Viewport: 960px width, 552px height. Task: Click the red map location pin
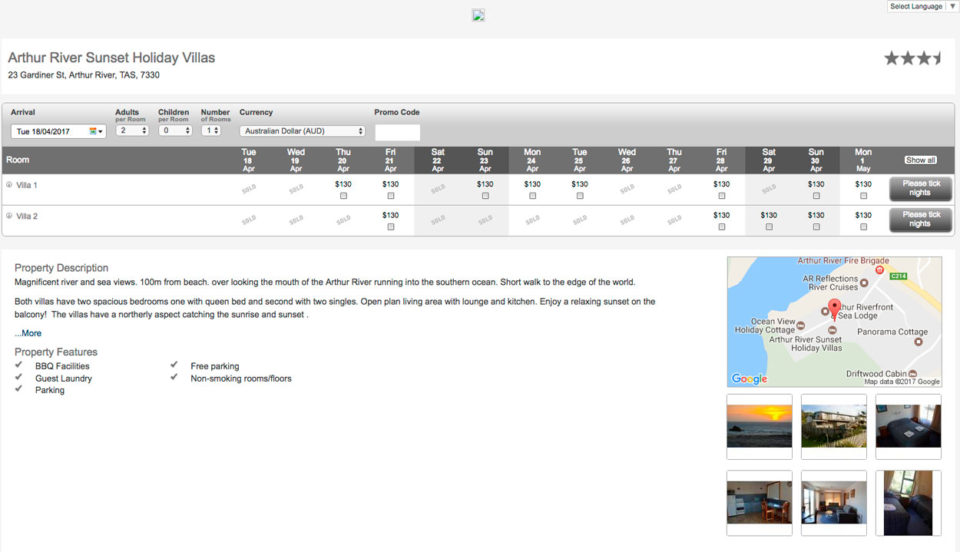[x=834, y=309]
